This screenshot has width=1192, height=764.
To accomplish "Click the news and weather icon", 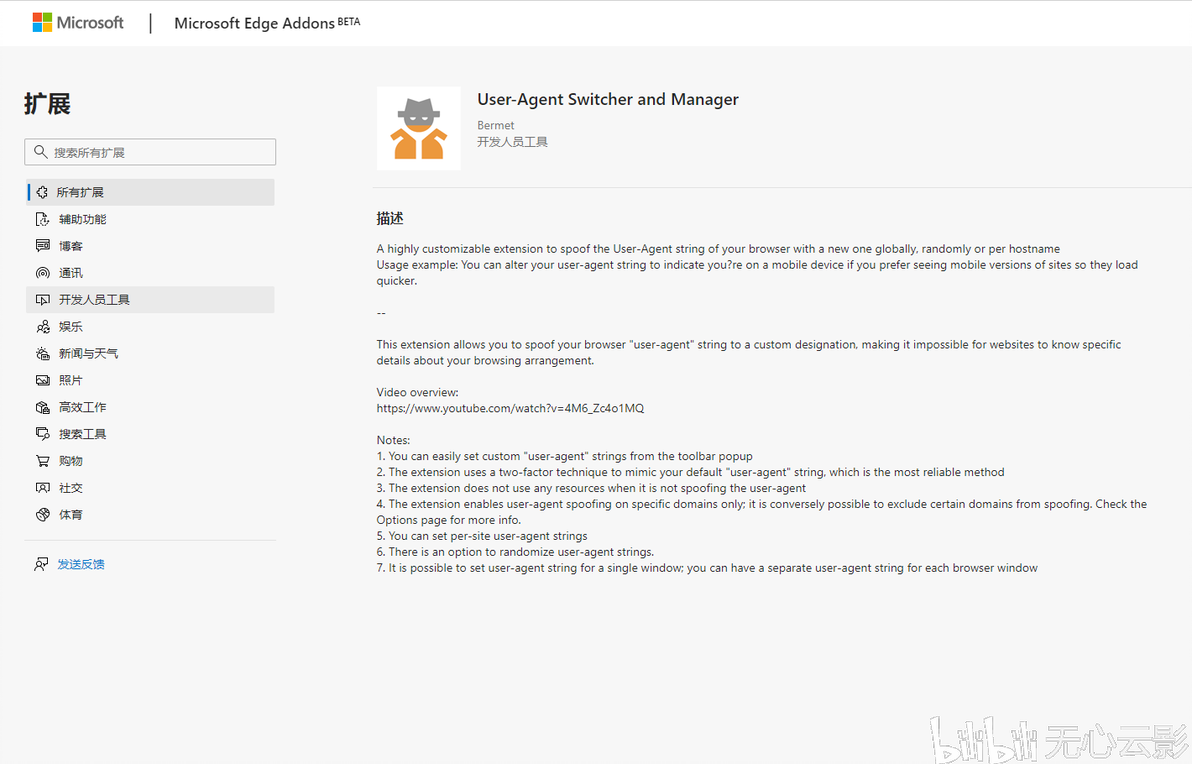I will pos(42,354).
